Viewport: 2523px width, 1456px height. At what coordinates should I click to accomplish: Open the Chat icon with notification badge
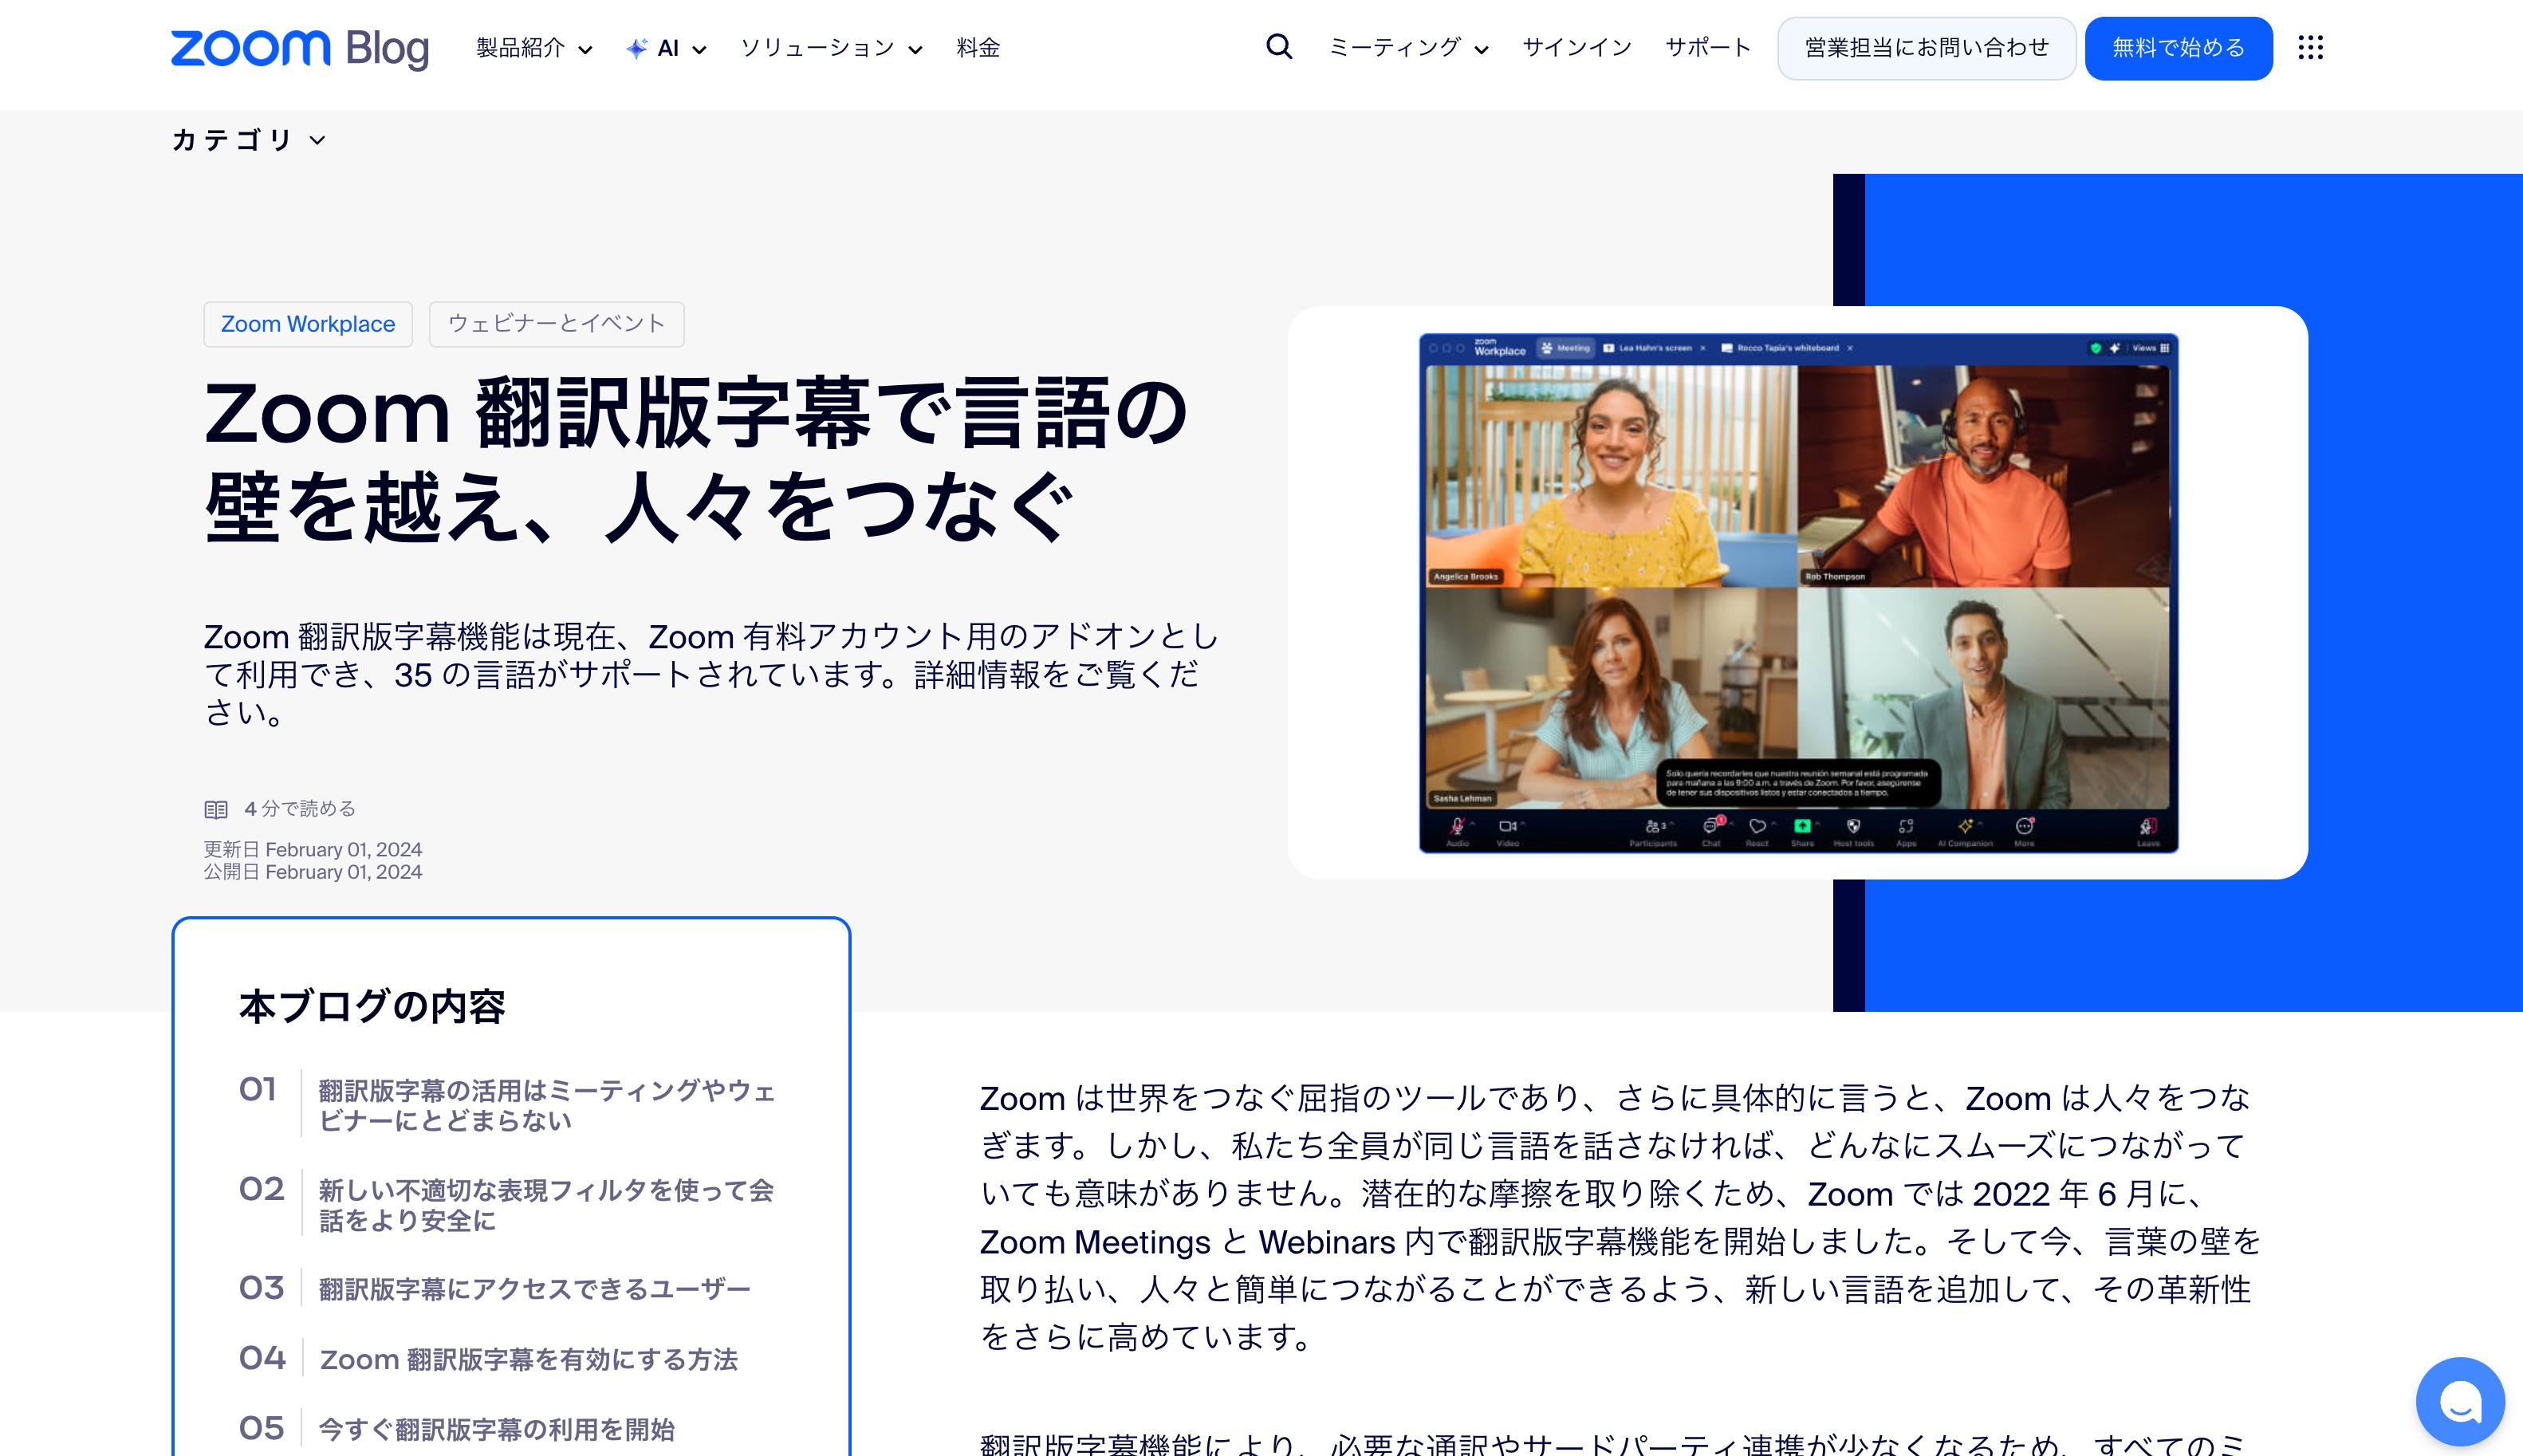1711,827
